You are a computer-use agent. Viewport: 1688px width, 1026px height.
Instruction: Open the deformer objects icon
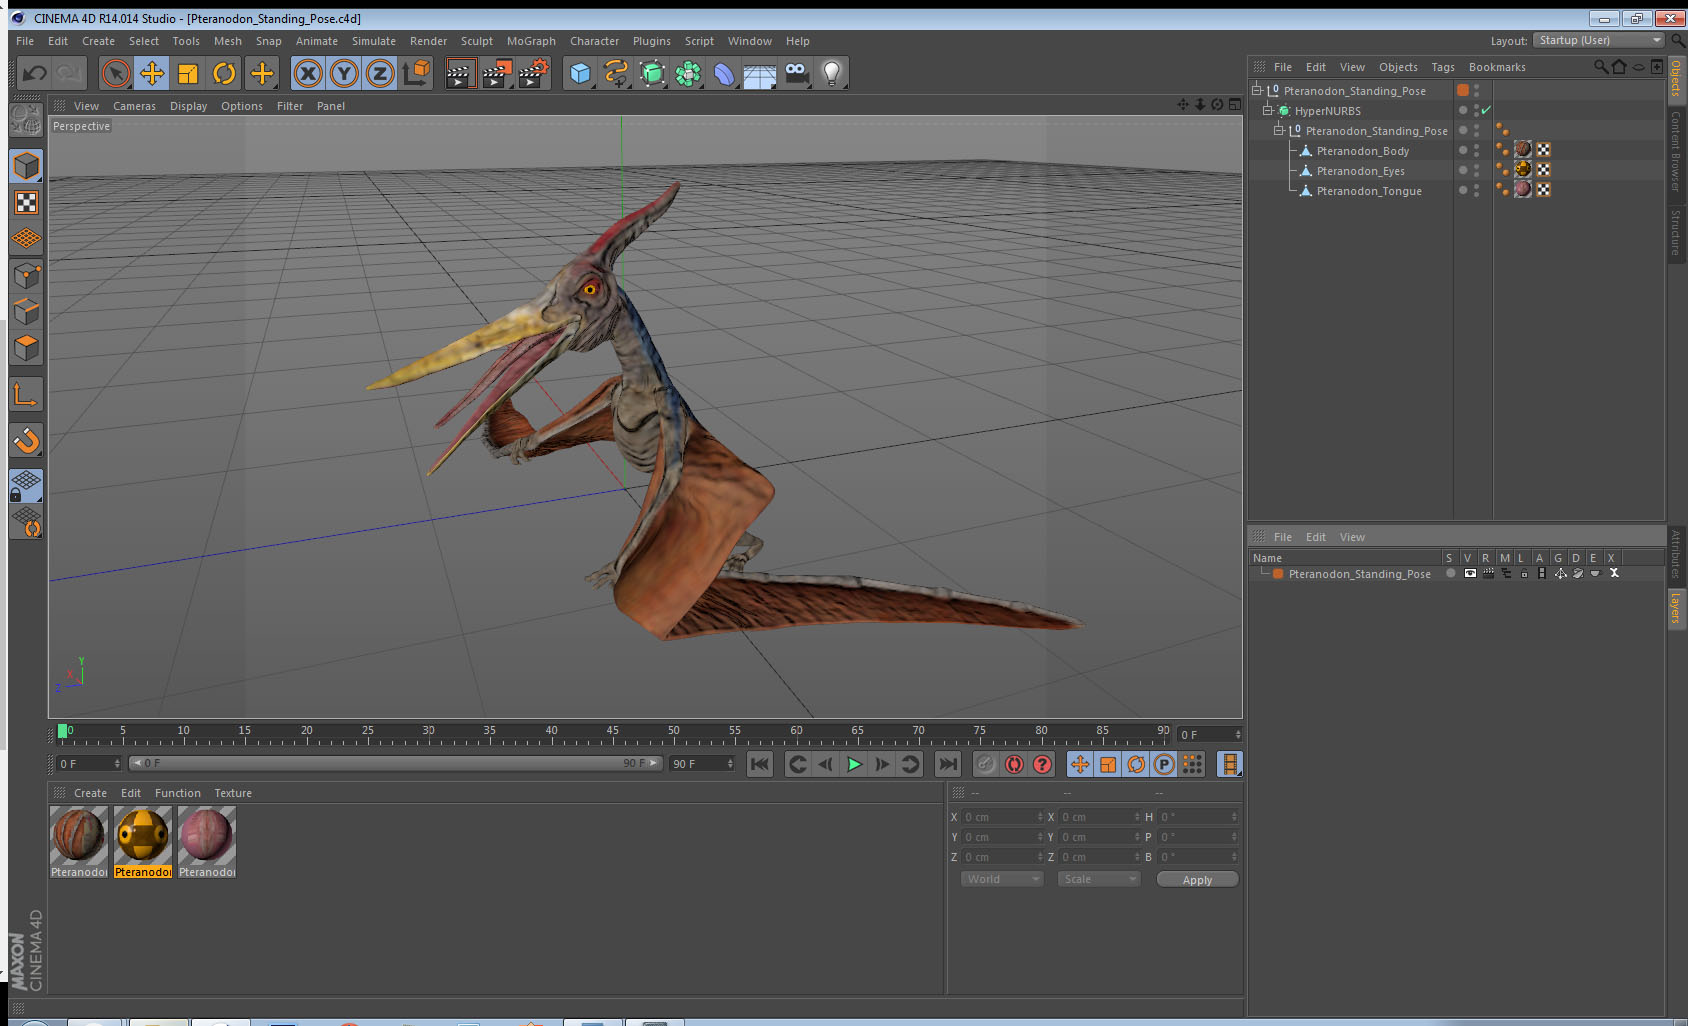click(724, 73)
